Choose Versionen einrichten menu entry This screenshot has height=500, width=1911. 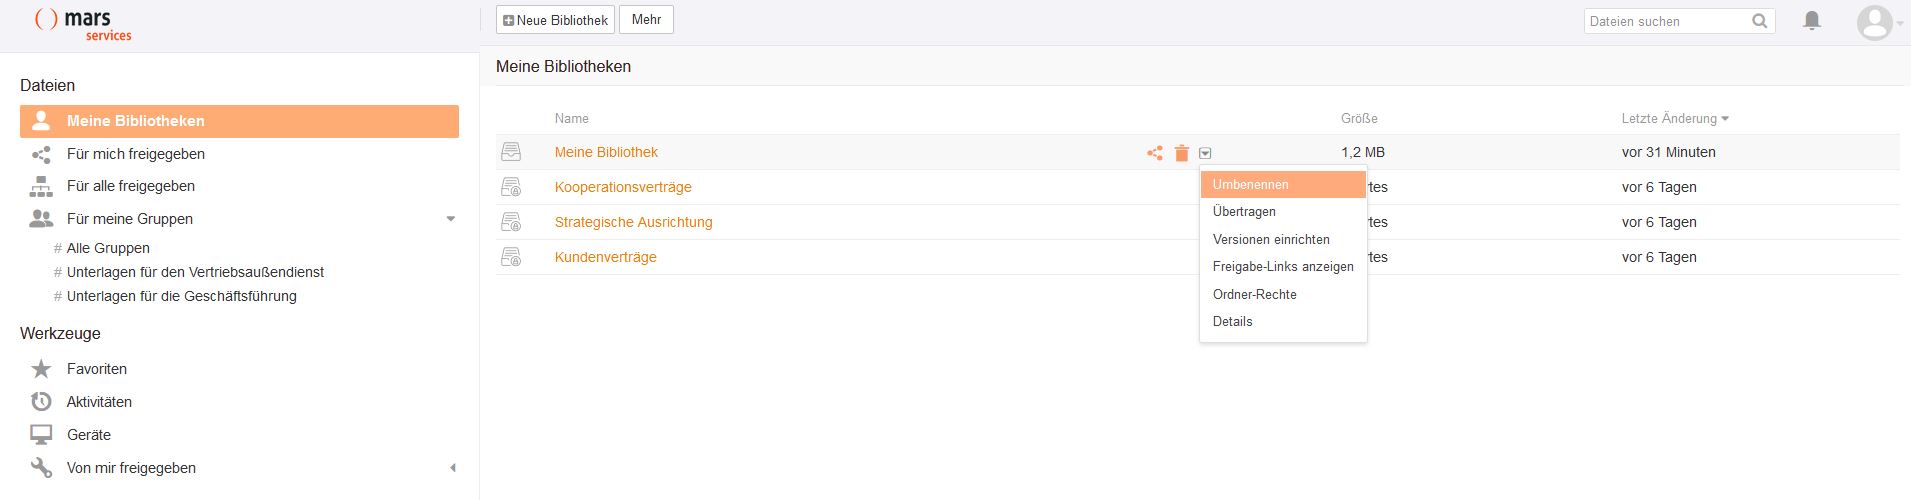(x=1271, y=240)
